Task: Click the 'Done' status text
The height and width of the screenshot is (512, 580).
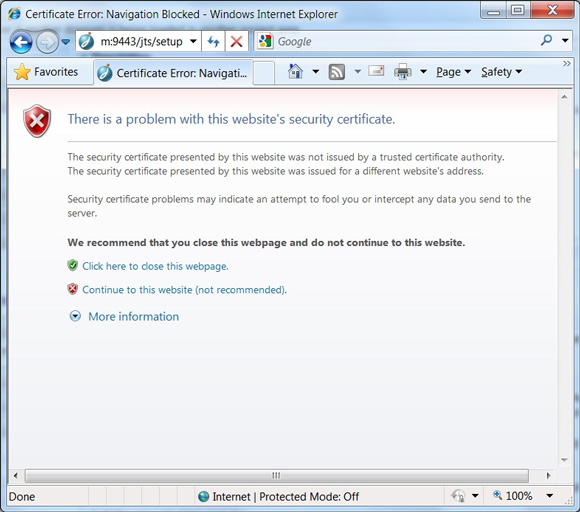Action: pyautogui.click(x=22, y=496)
